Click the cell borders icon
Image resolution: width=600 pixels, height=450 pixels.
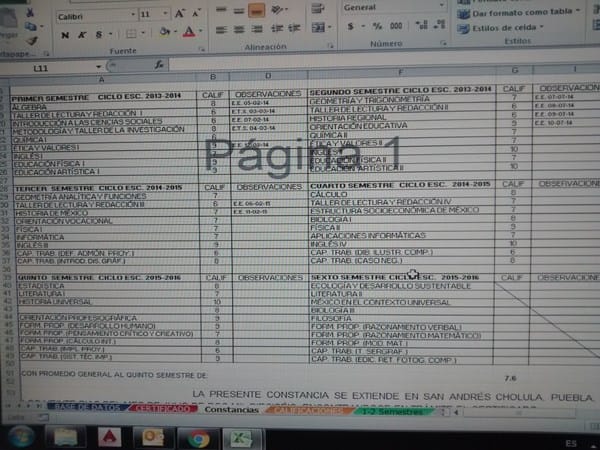(x=131, y=34)
